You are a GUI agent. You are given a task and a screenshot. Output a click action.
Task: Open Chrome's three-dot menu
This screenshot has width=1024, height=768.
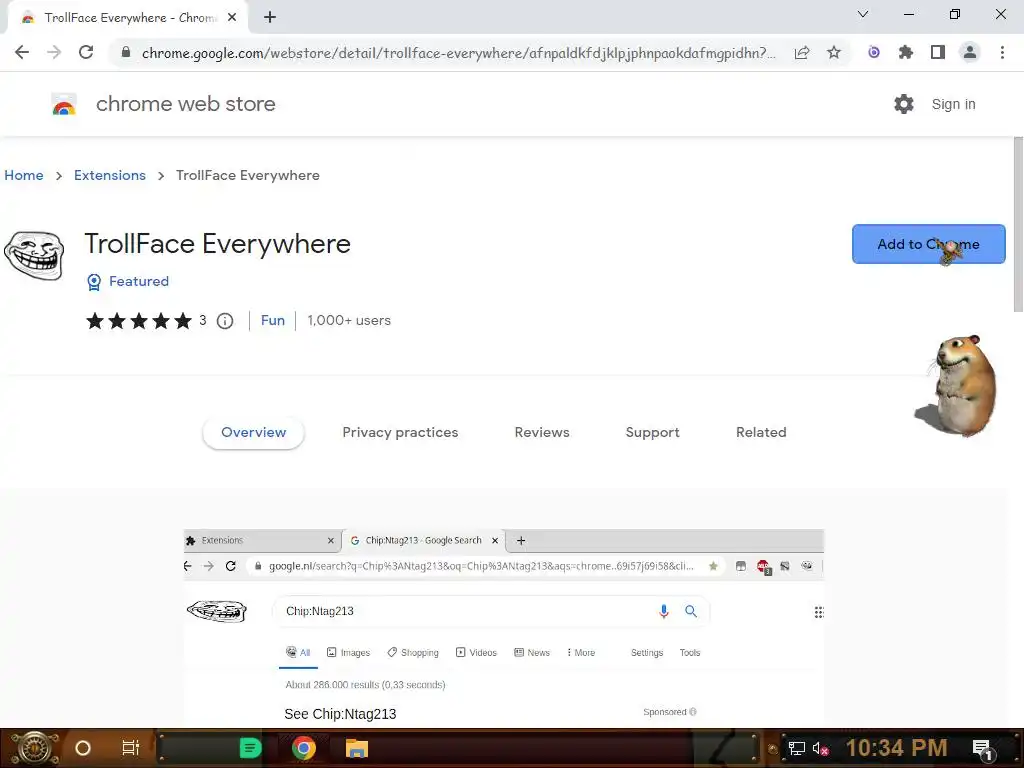coord(1002,52)
